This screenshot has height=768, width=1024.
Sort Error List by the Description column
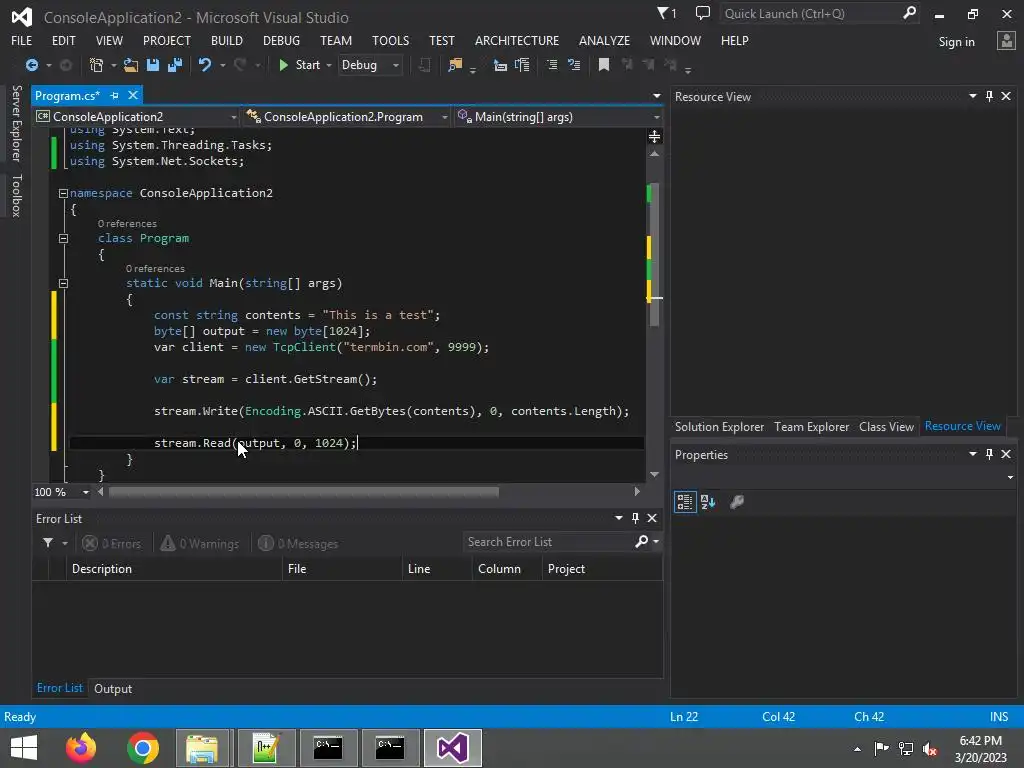click(x=174, y=569)
